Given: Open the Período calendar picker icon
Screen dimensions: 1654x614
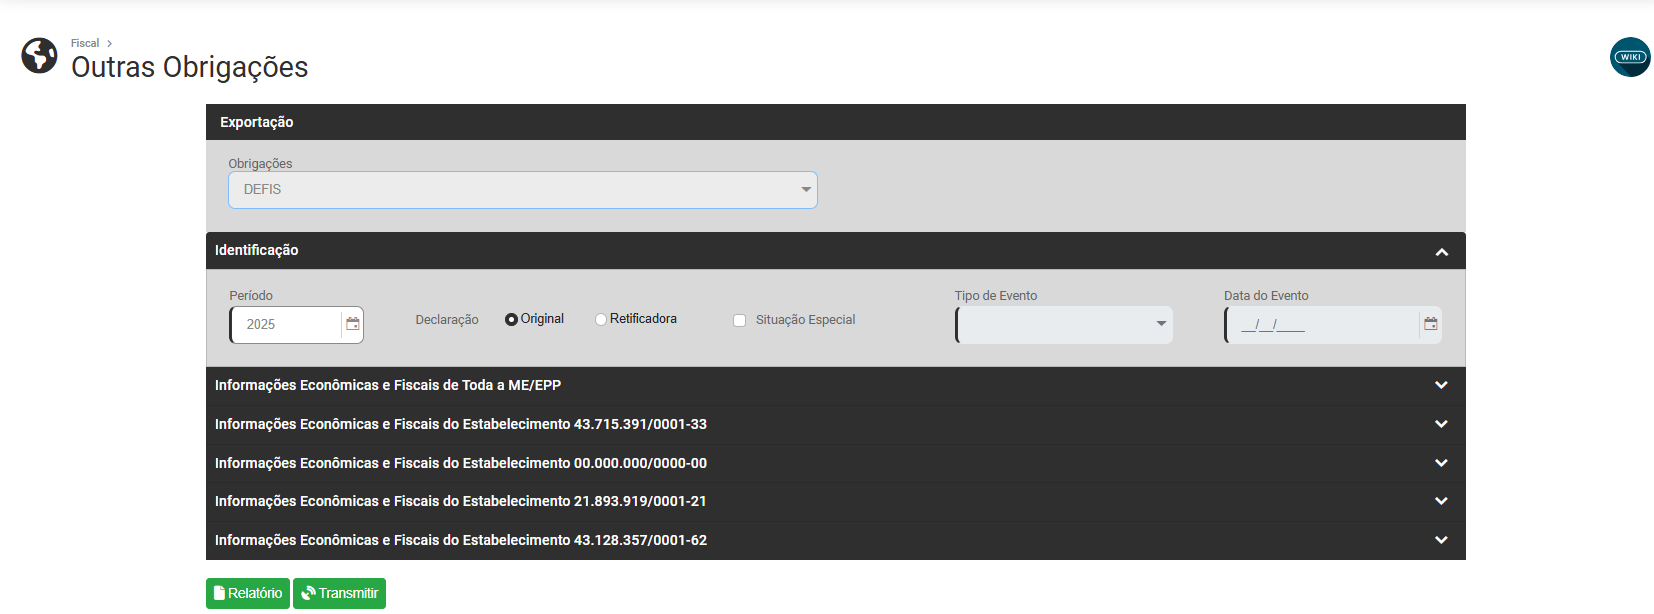Looking at the screenshot, I should pos(352,324).
